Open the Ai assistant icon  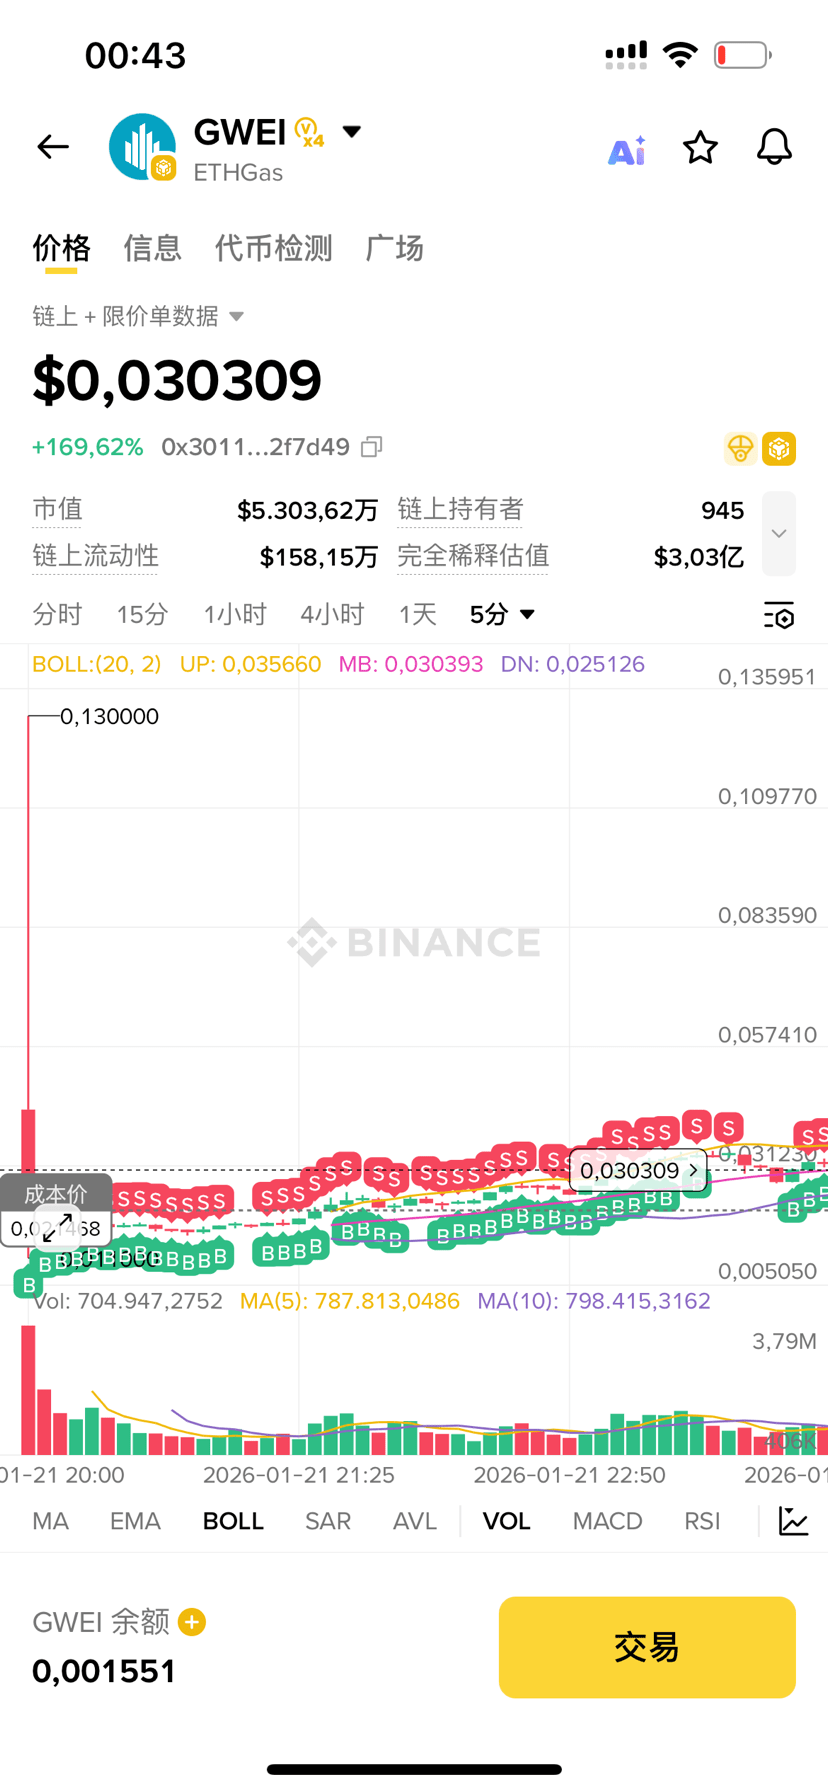point(627,150)
